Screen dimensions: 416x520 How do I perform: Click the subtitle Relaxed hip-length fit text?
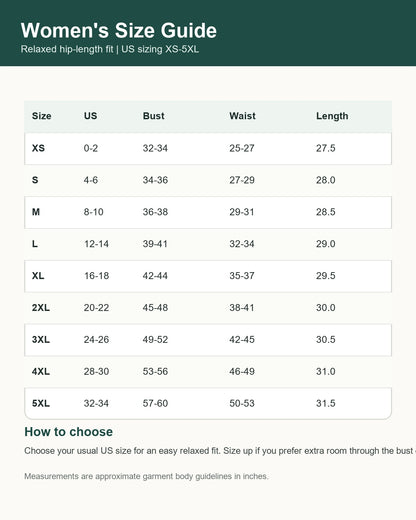click(67, 49)
